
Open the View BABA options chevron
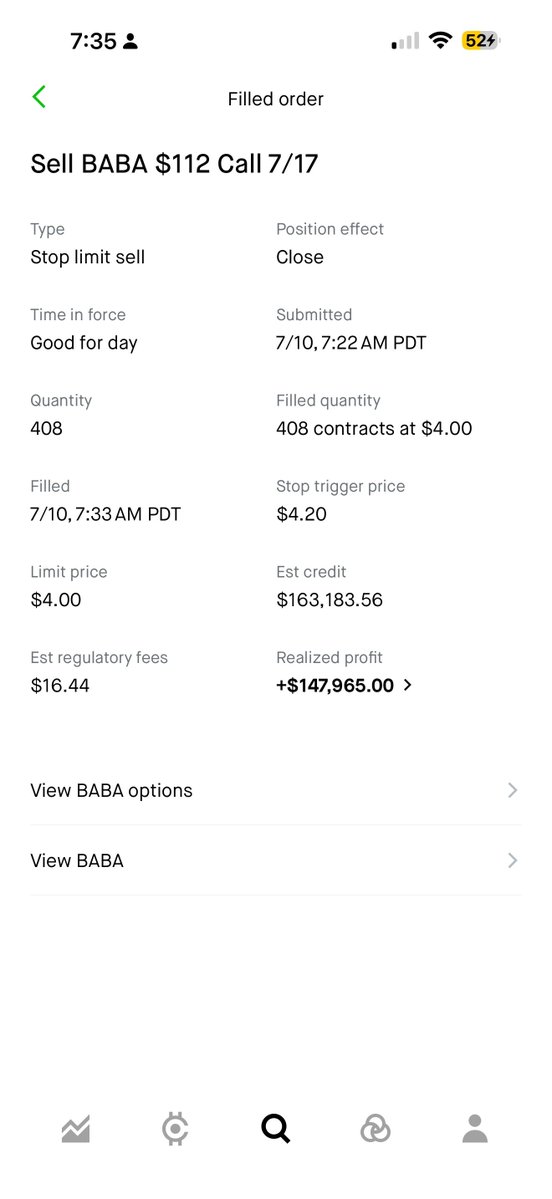[x=513, y=790]
